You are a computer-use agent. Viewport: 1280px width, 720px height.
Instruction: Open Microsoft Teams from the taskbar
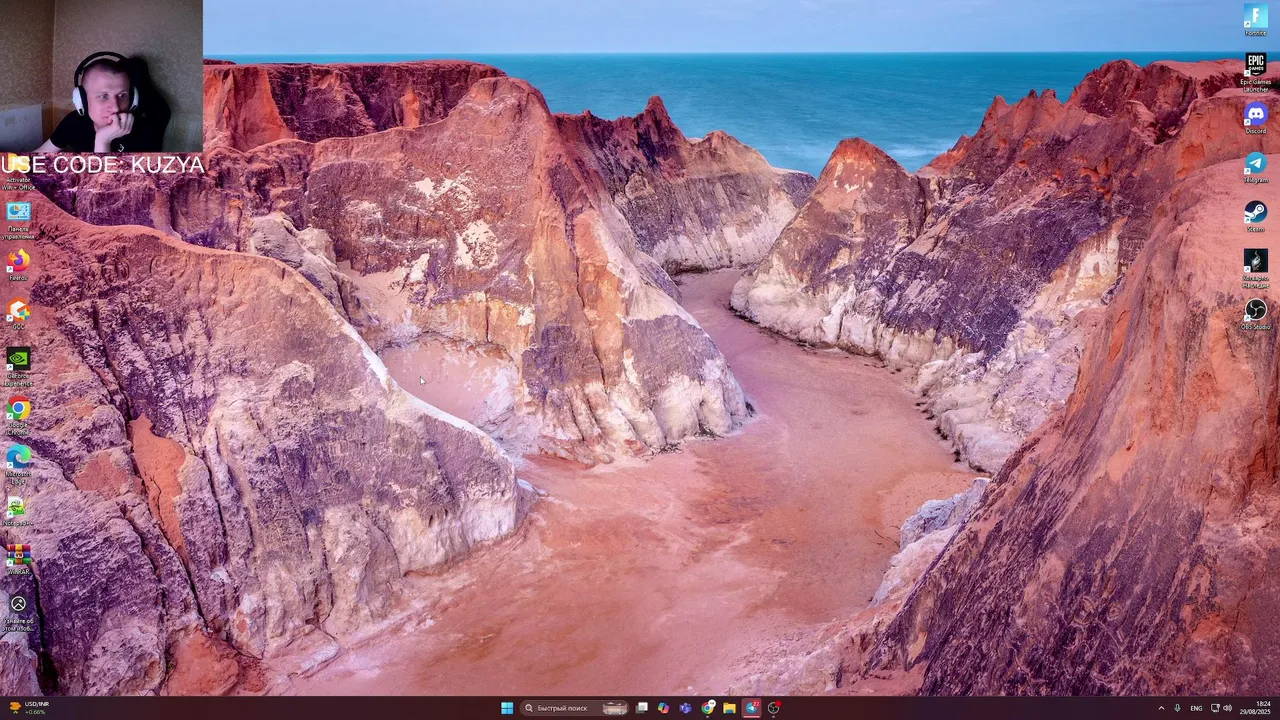click(x=685, y=708)
